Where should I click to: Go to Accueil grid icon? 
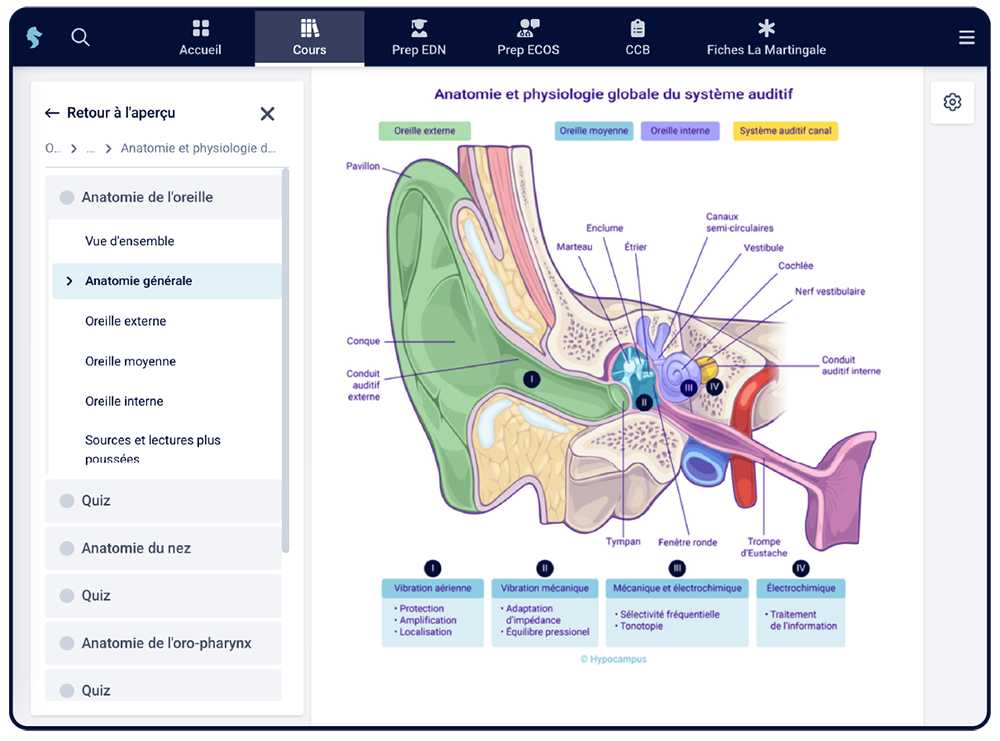[200, 28]
